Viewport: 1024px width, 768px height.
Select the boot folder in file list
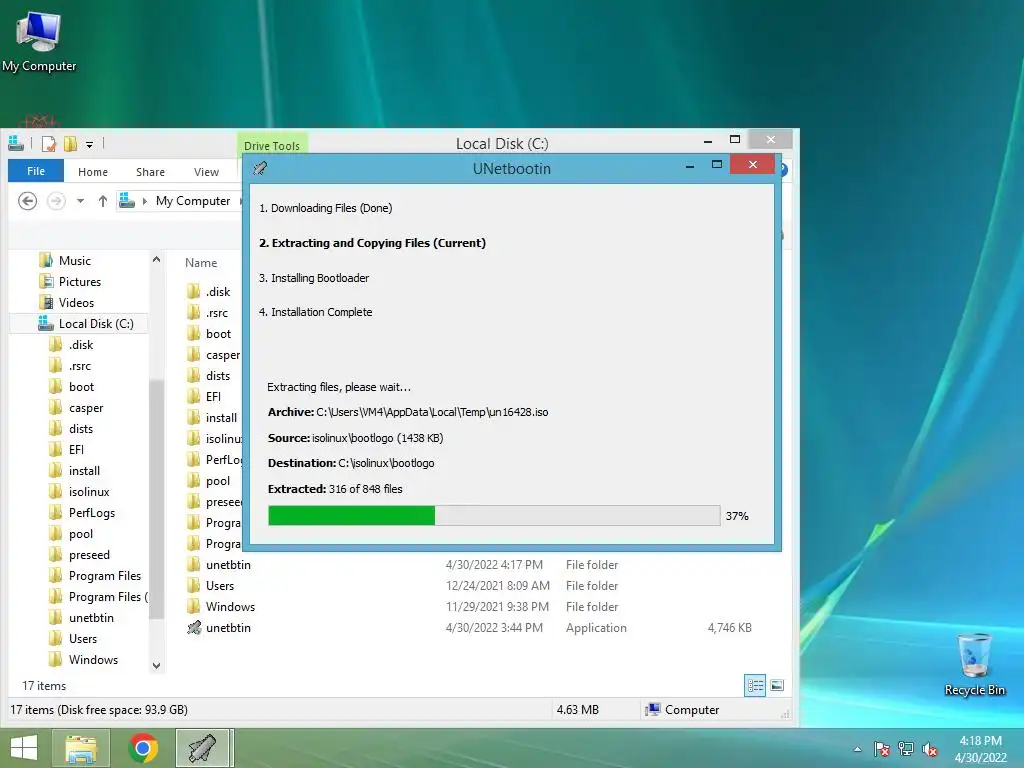coord(218,334)
